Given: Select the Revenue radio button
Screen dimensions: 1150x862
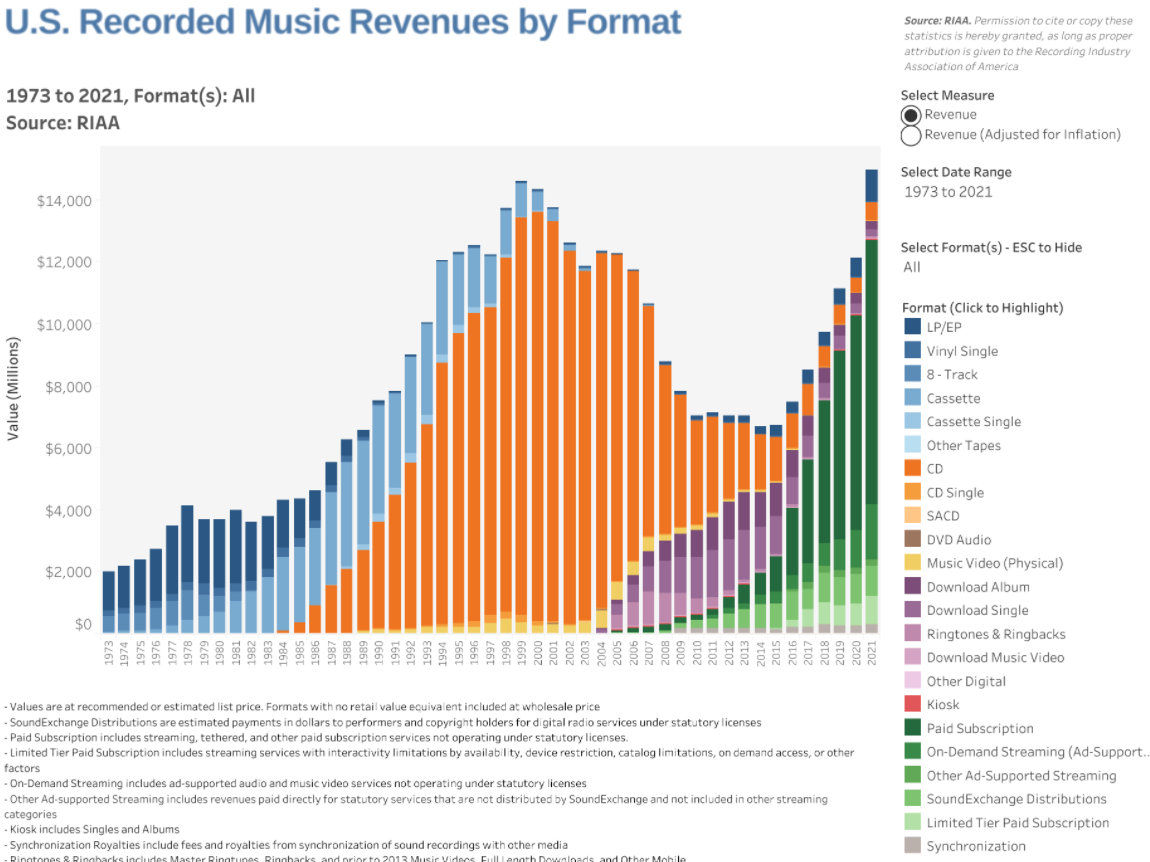Looking at the screenshot, I should point(910,115).
